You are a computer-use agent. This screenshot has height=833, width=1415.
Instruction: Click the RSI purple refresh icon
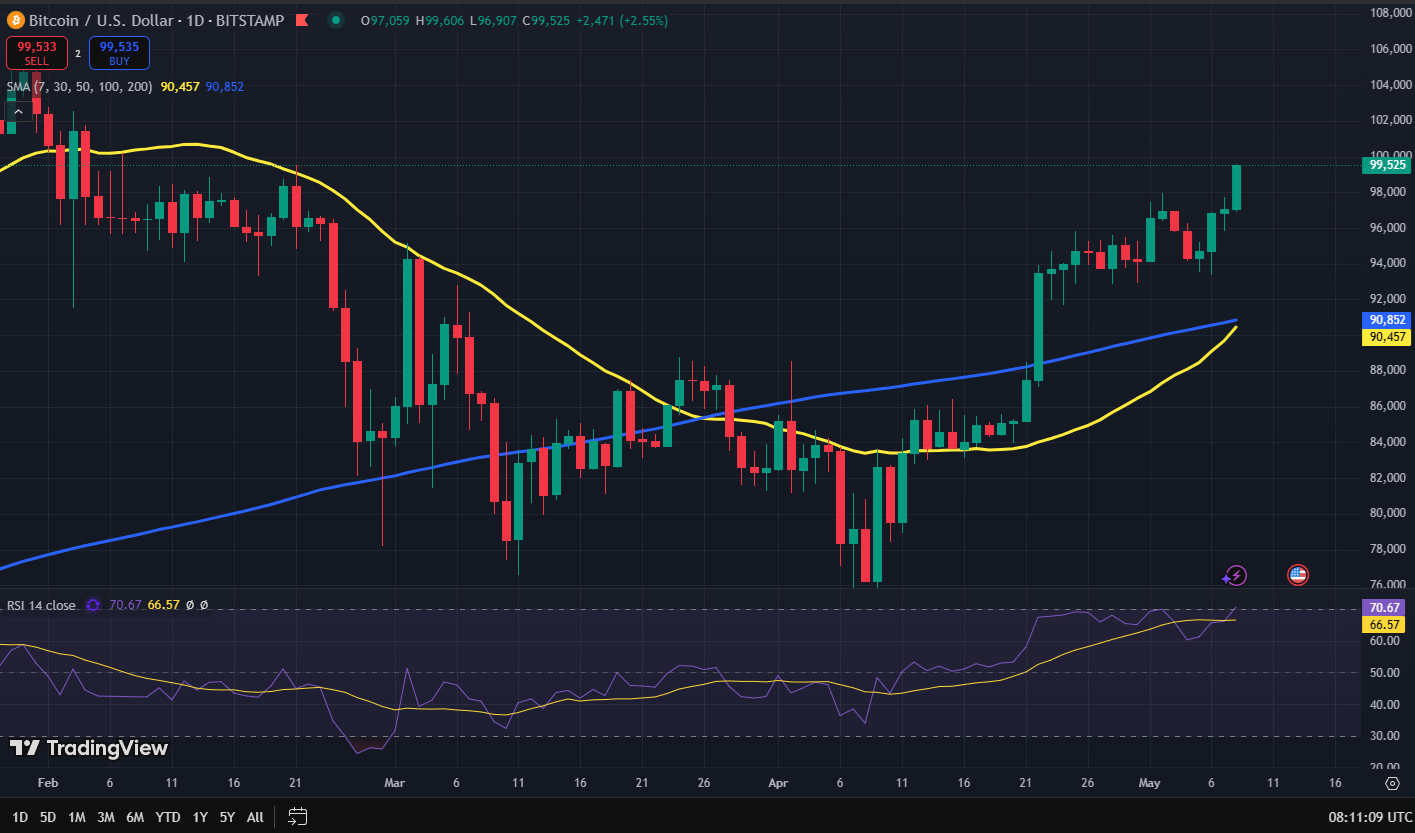(93, 605)
